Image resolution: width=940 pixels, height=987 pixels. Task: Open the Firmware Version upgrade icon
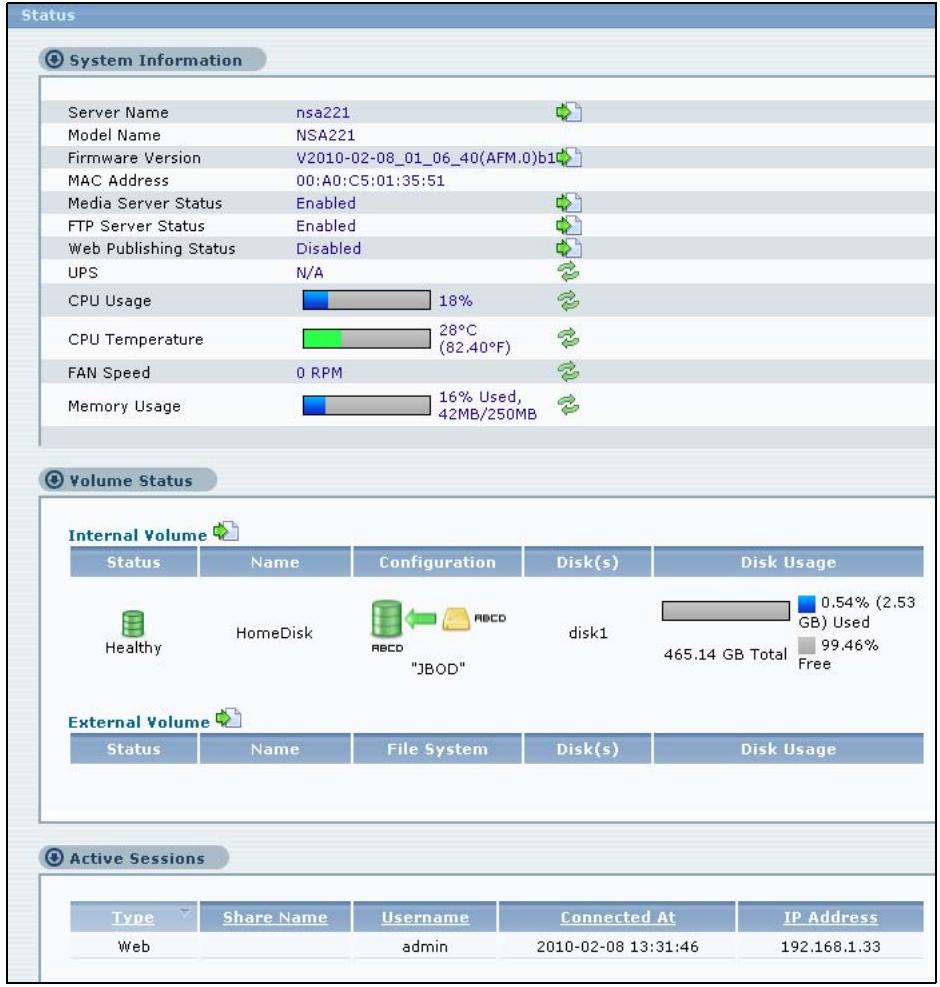569,157
